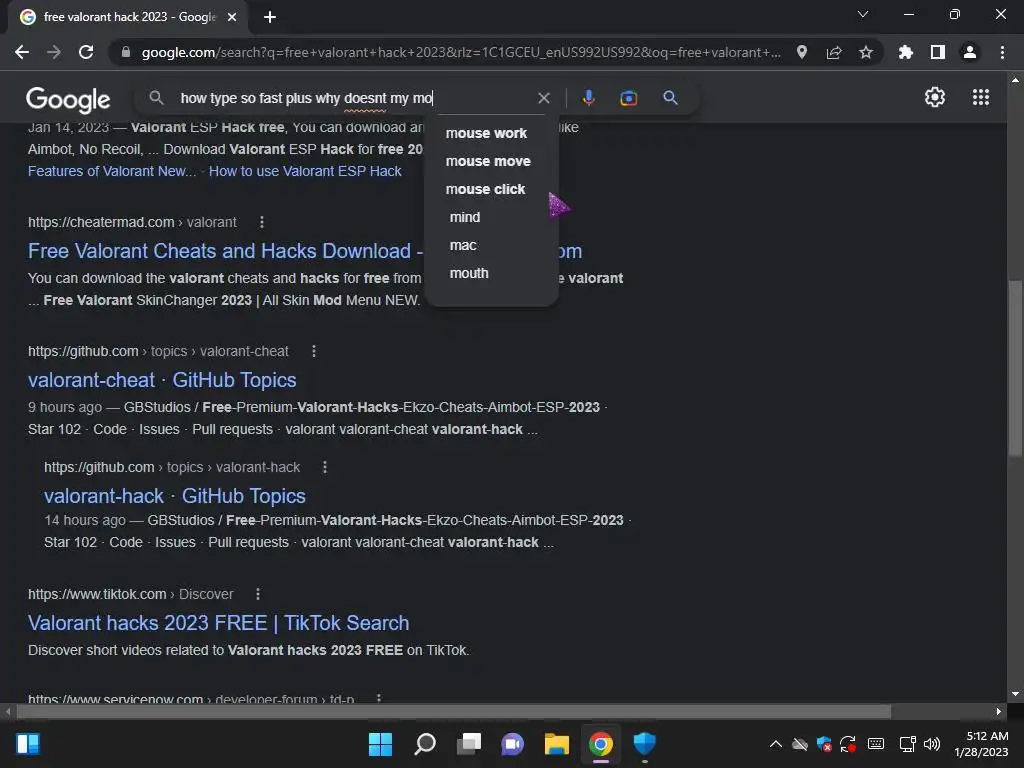Screen dimensions: 1024x768
Task: Start a search by voice
Action: (588, 98)
